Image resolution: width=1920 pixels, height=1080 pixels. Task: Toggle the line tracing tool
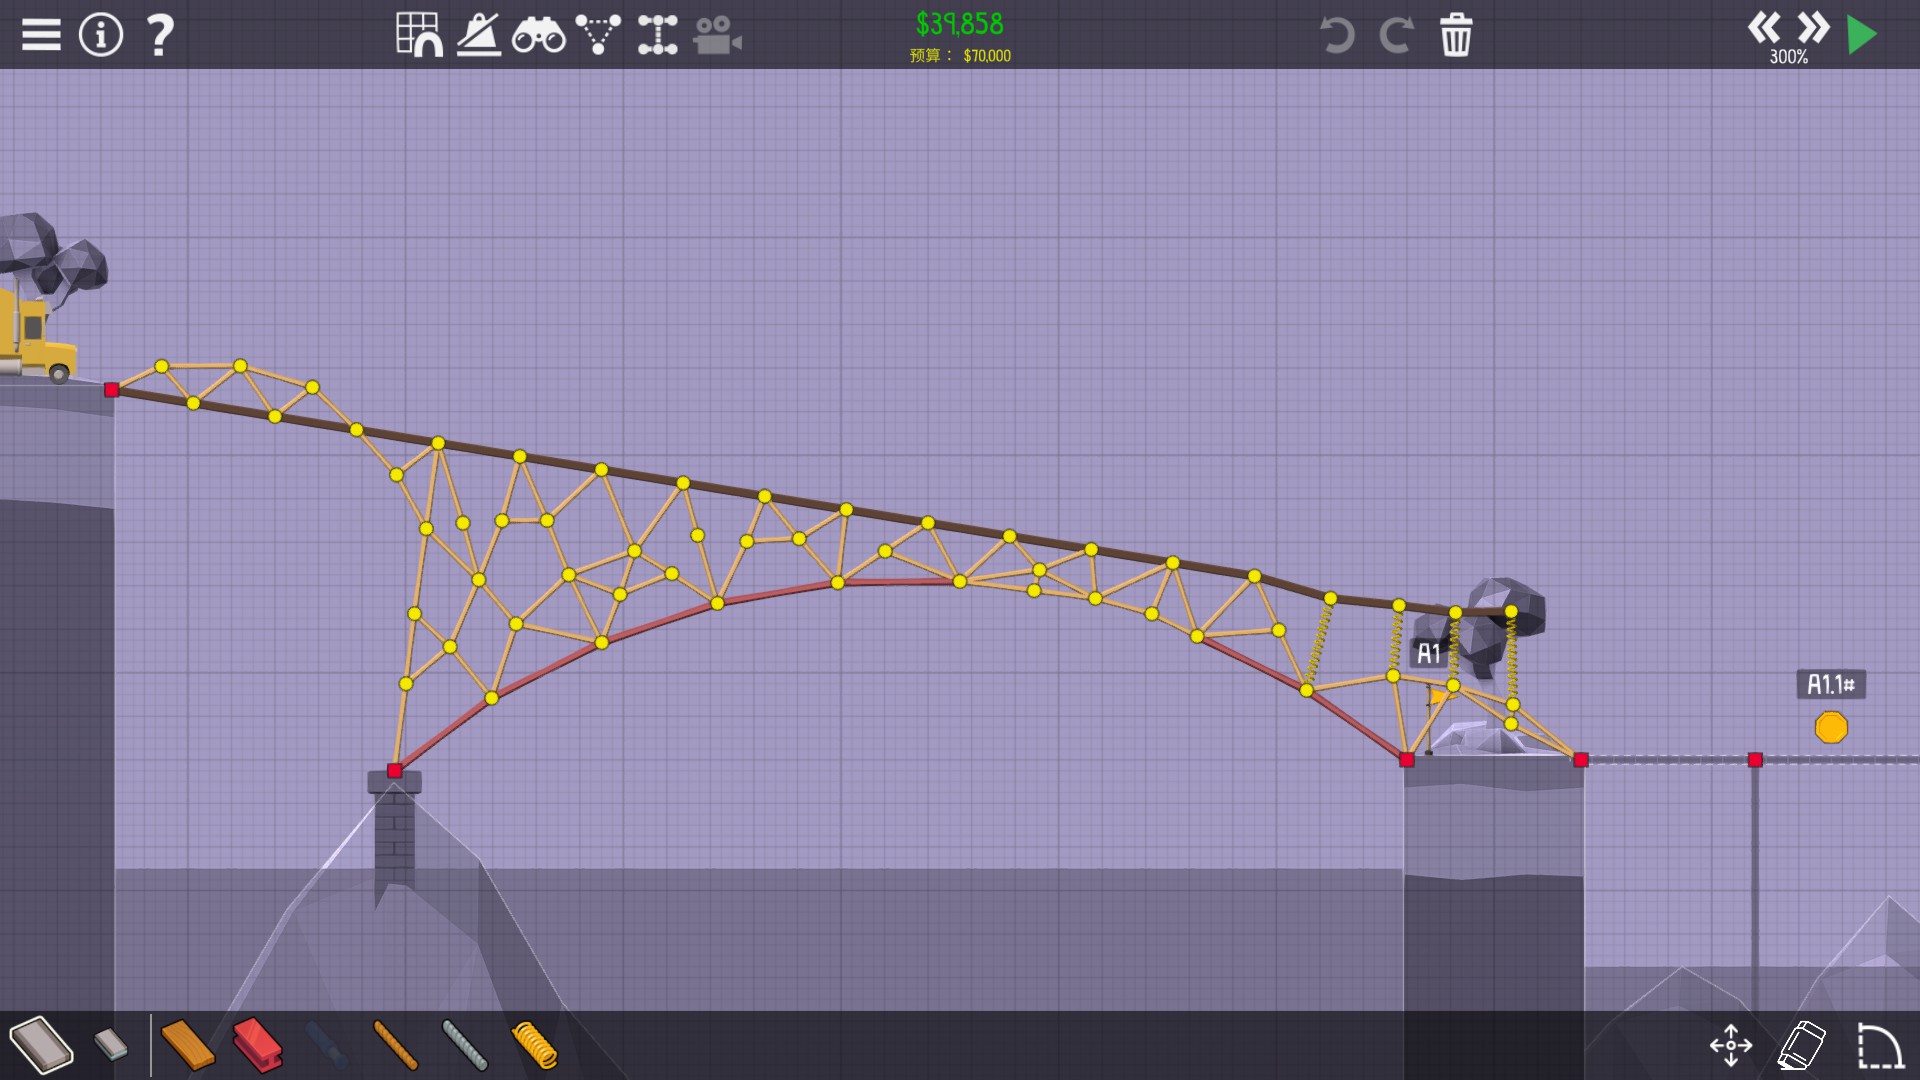(x=479, y=35)
